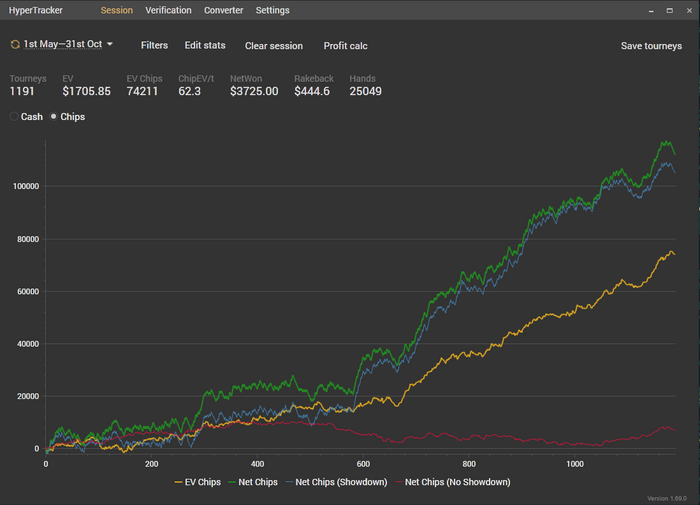This screenshot has width=700, height=505.
Task: Open the Settings tab
Action: click(272, 10)
